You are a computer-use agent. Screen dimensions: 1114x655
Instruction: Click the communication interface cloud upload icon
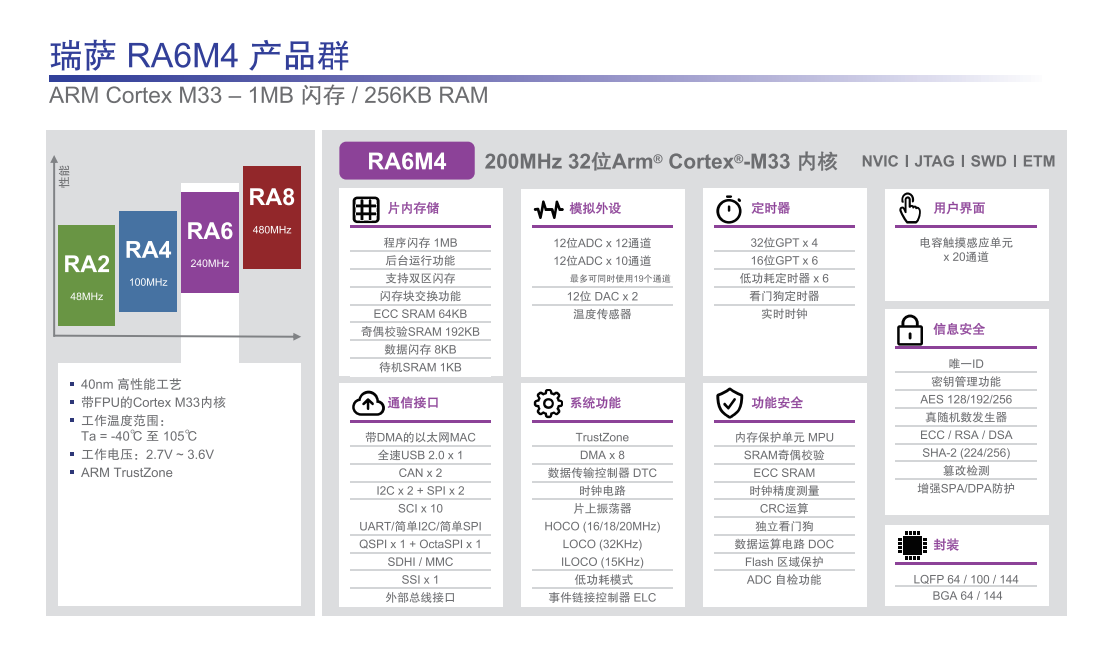click(368, 404)
